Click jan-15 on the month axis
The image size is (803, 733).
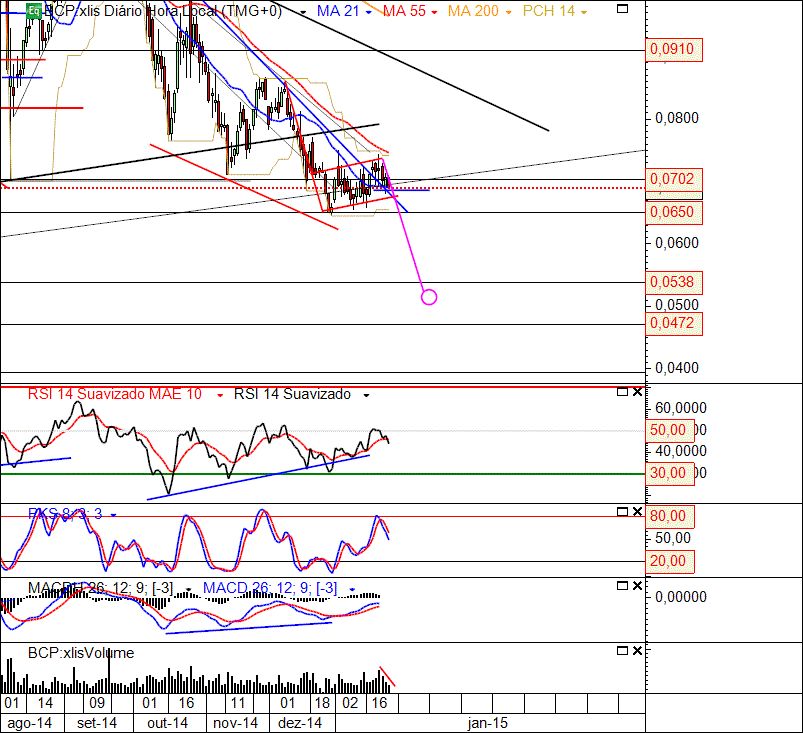tap(488, 723)
